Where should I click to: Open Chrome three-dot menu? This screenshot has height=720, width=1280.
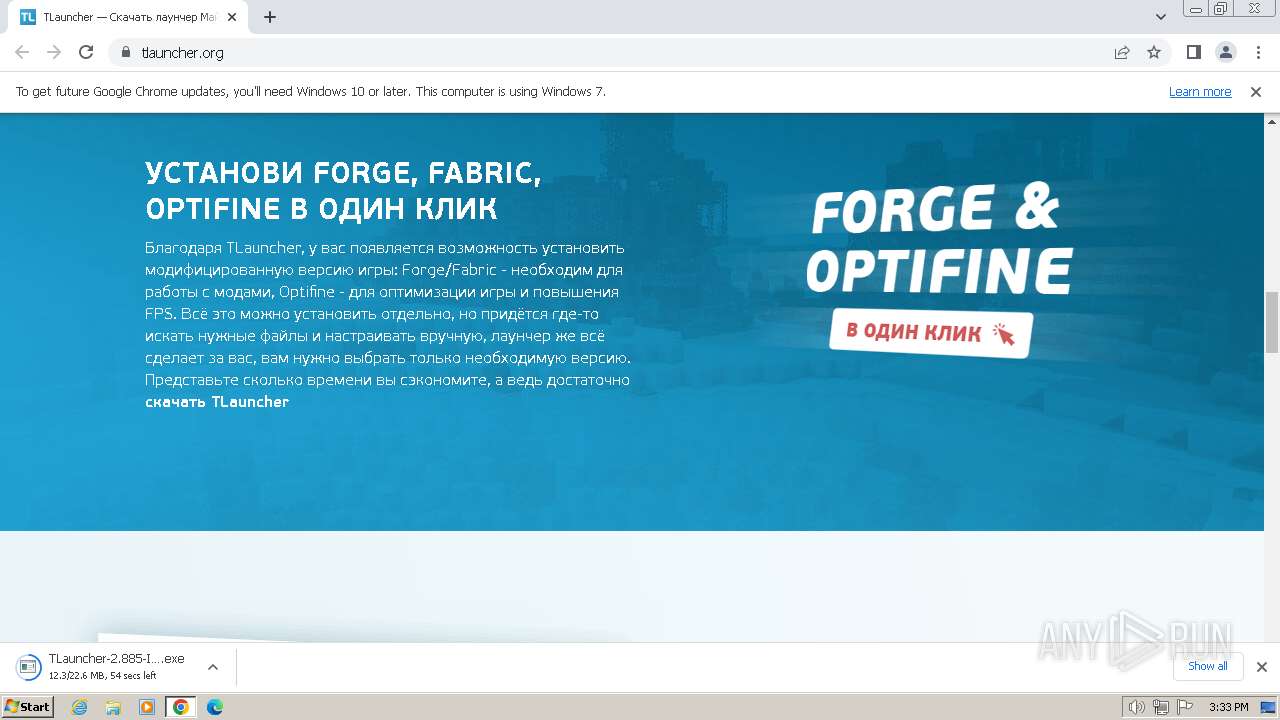click(x=1258, y=52)
